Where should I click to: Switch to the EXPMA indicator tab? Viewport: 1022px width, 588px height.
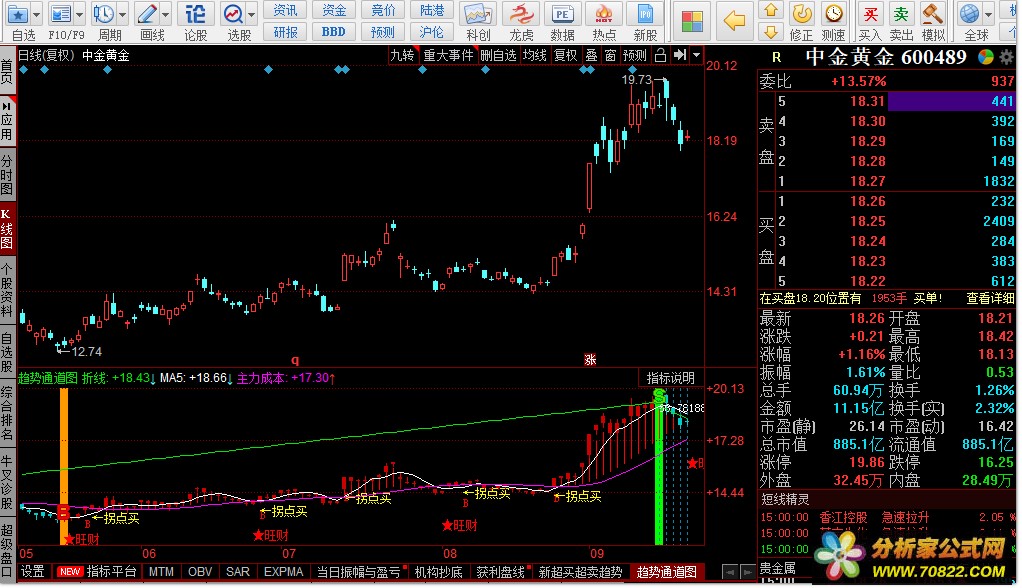(283, 572)
